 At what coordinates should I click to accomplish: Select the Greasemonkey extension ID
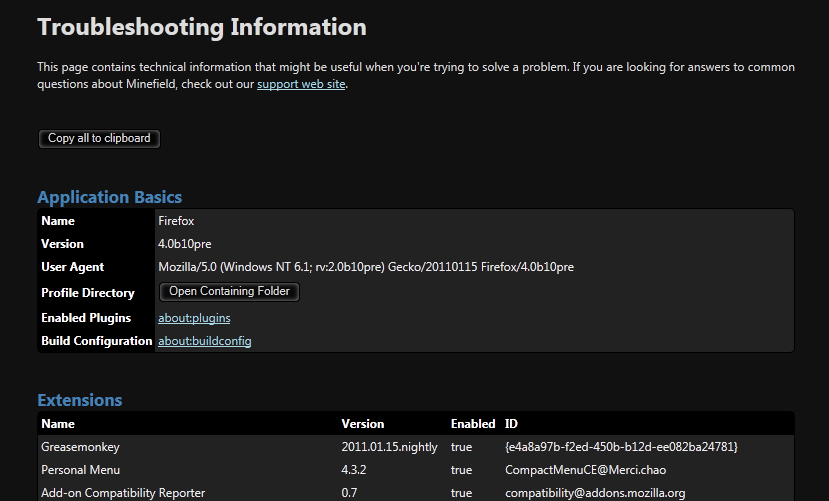(x=621, y=447)
